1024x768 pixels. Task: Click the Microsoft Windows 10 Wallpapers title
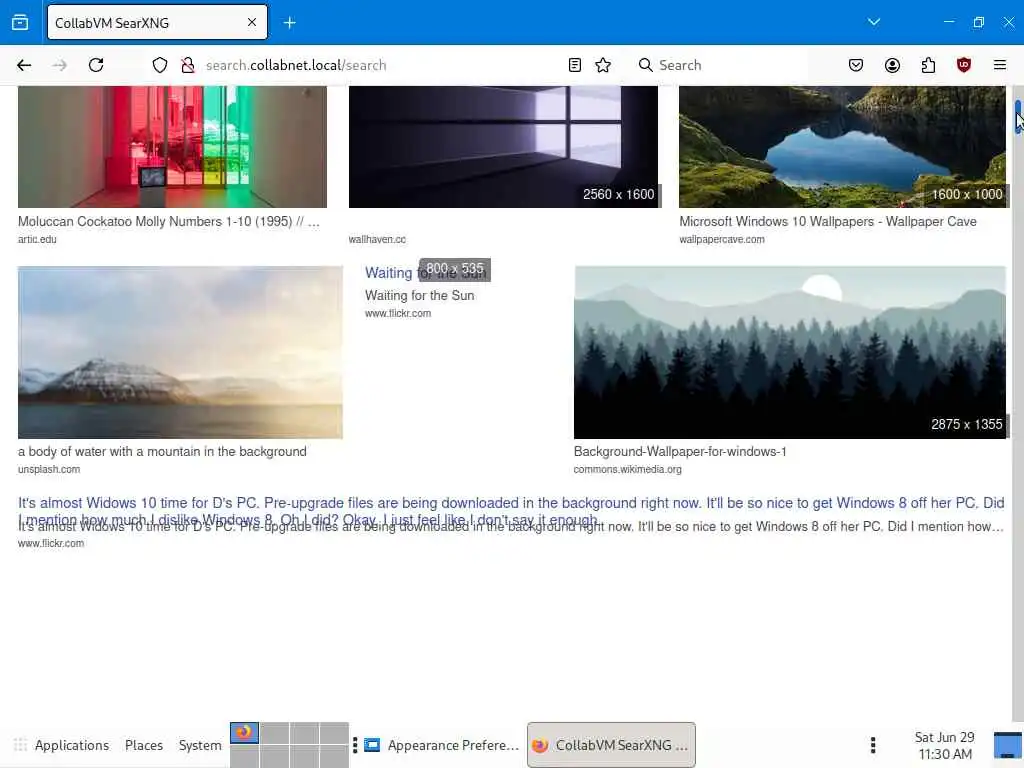pyautogui.click(x=827, y=222)
